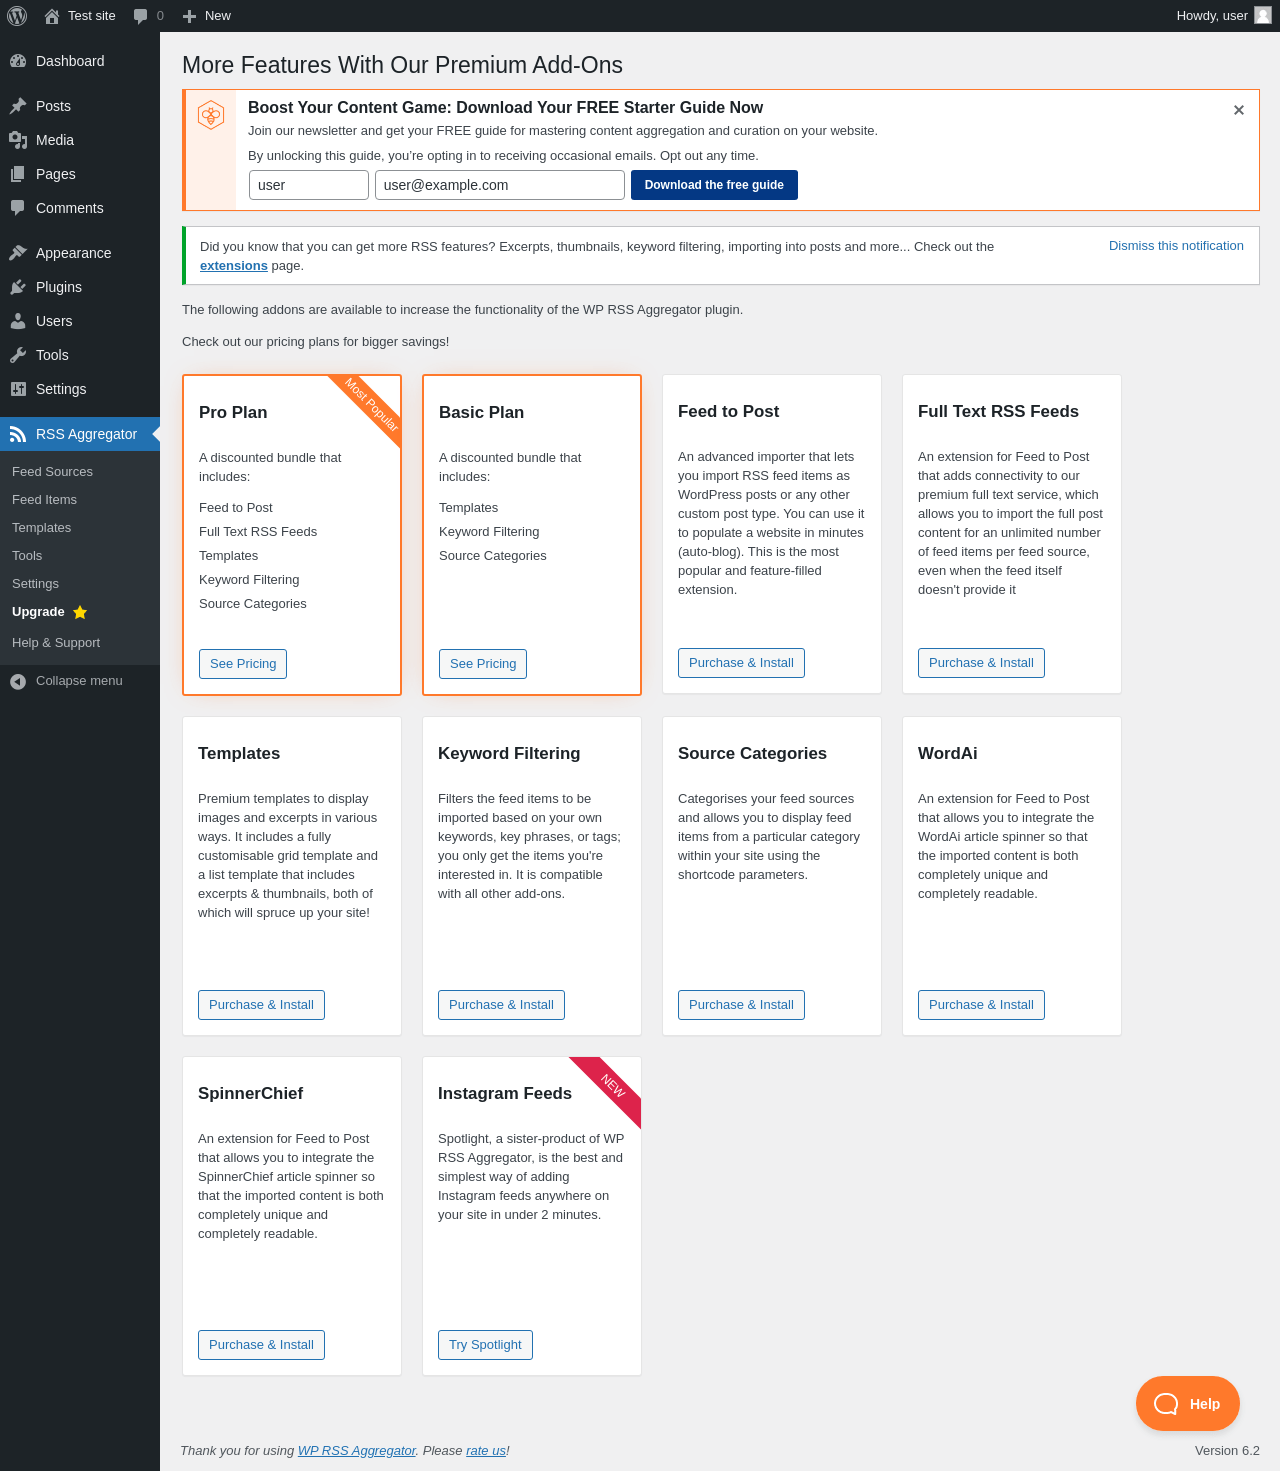This screenshot has height=1471, width=1280.
Task: Open the Users menu item
Action: point(80,321)
